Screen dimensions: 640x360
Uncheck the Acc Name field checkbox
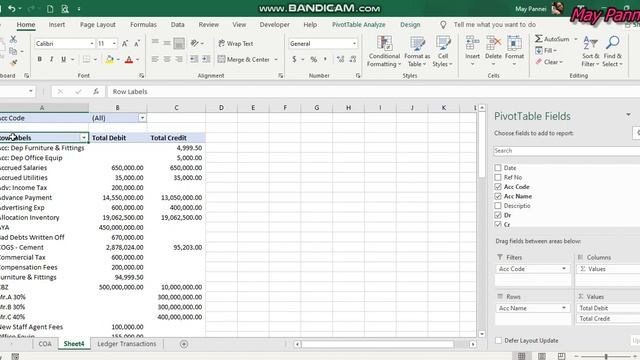[x=498, y=196]
